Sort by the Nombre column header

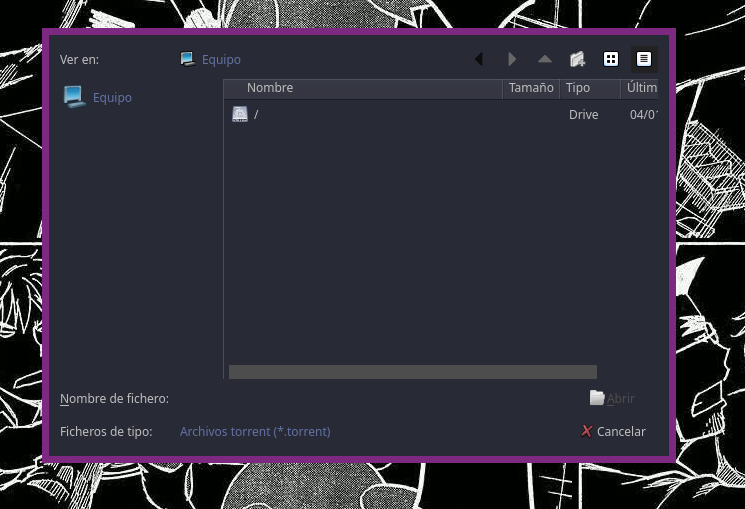363,88
